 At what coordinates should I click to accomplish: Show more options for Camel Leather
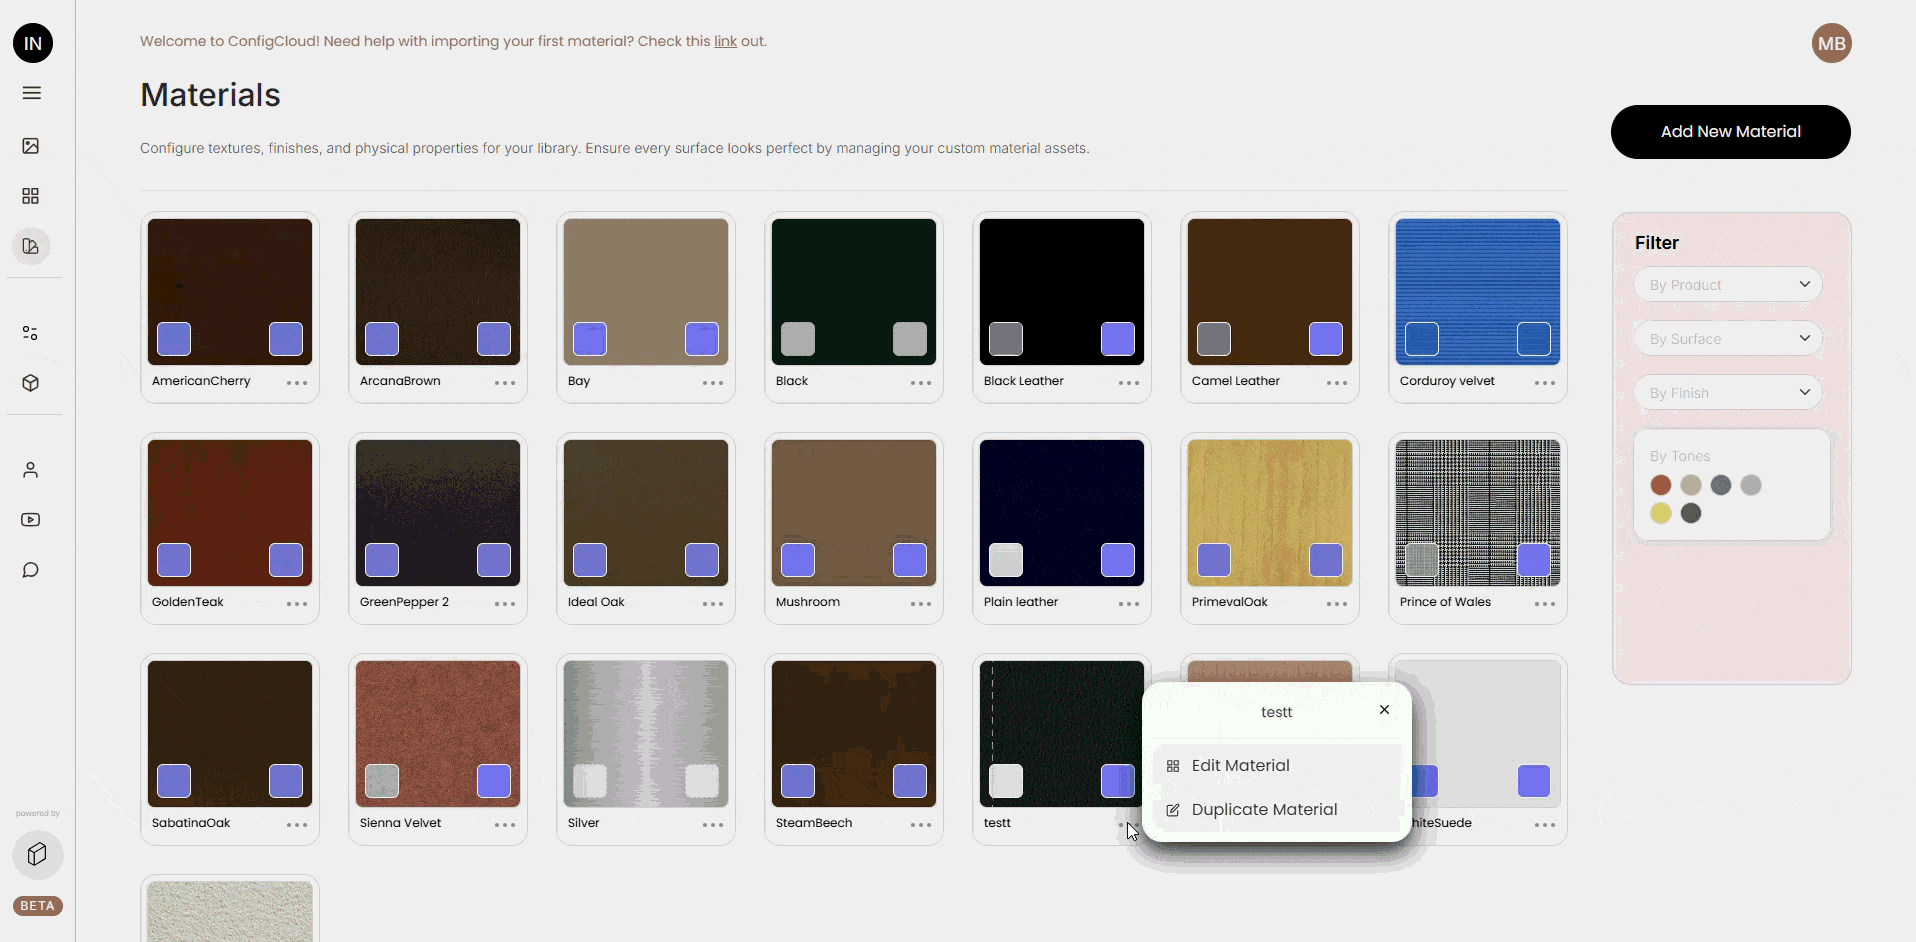[1337, 383]
